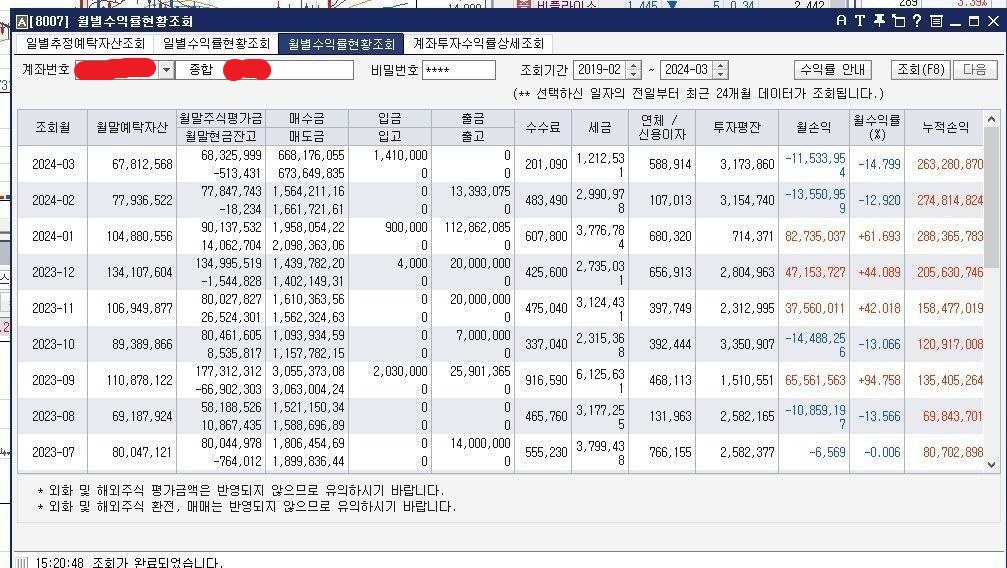Click the 134,107,604 month-end asset value

139,272
